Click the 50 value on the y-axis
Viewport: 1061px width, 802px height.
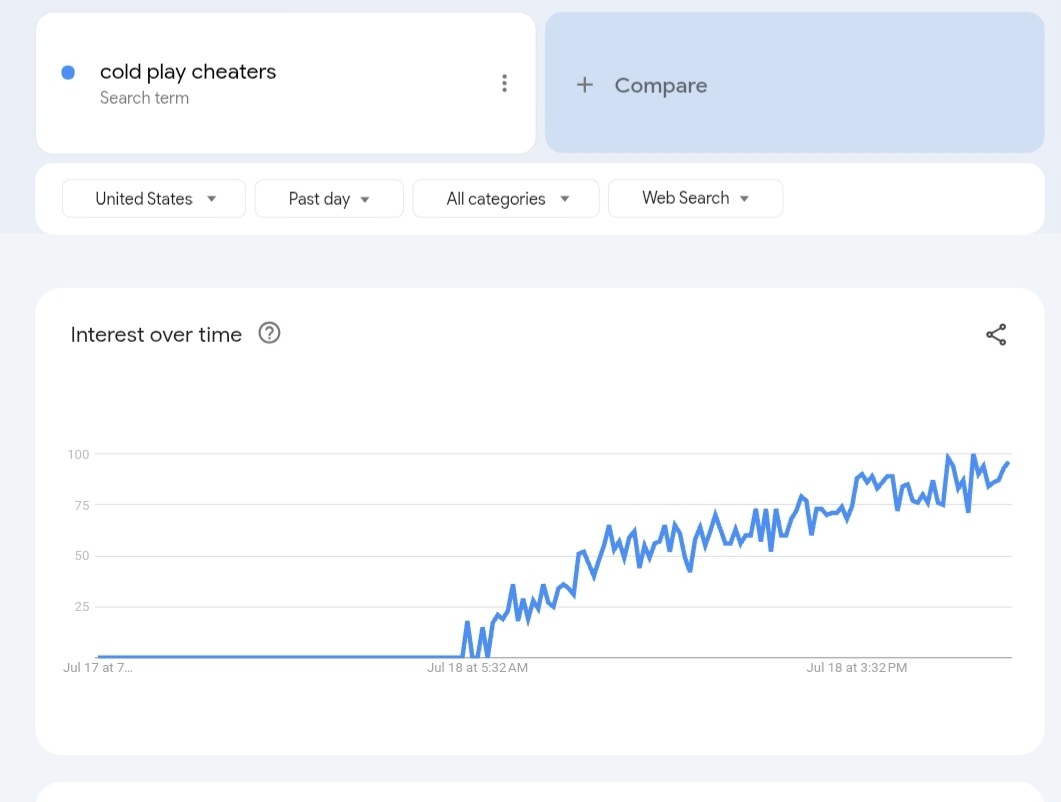coord(81,556)
